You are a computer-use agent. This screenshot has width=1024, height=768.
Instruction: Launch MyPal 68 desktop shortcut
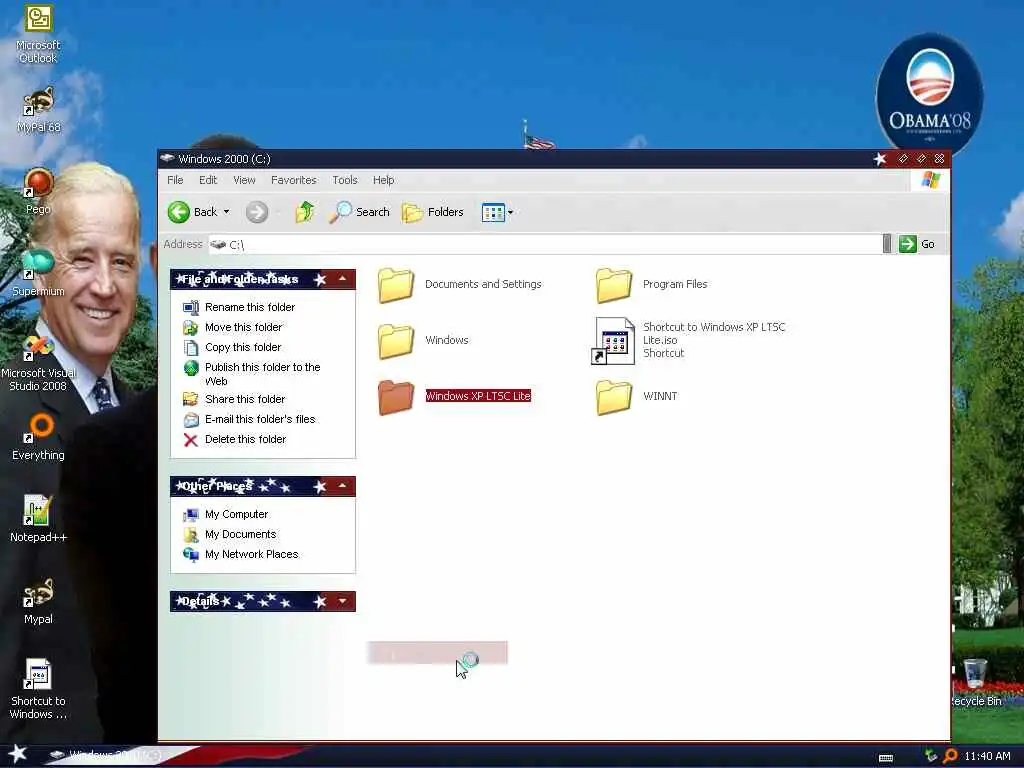(38, 110)
